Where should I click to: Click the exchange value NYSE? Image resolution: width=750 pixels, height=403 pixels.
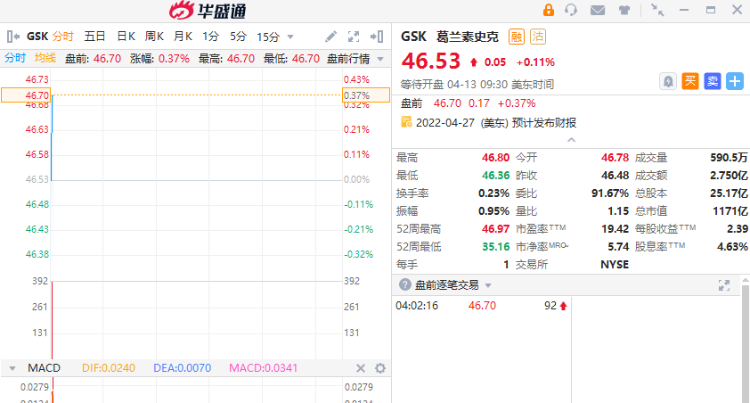pyautogui.click(x=615, y=264)
